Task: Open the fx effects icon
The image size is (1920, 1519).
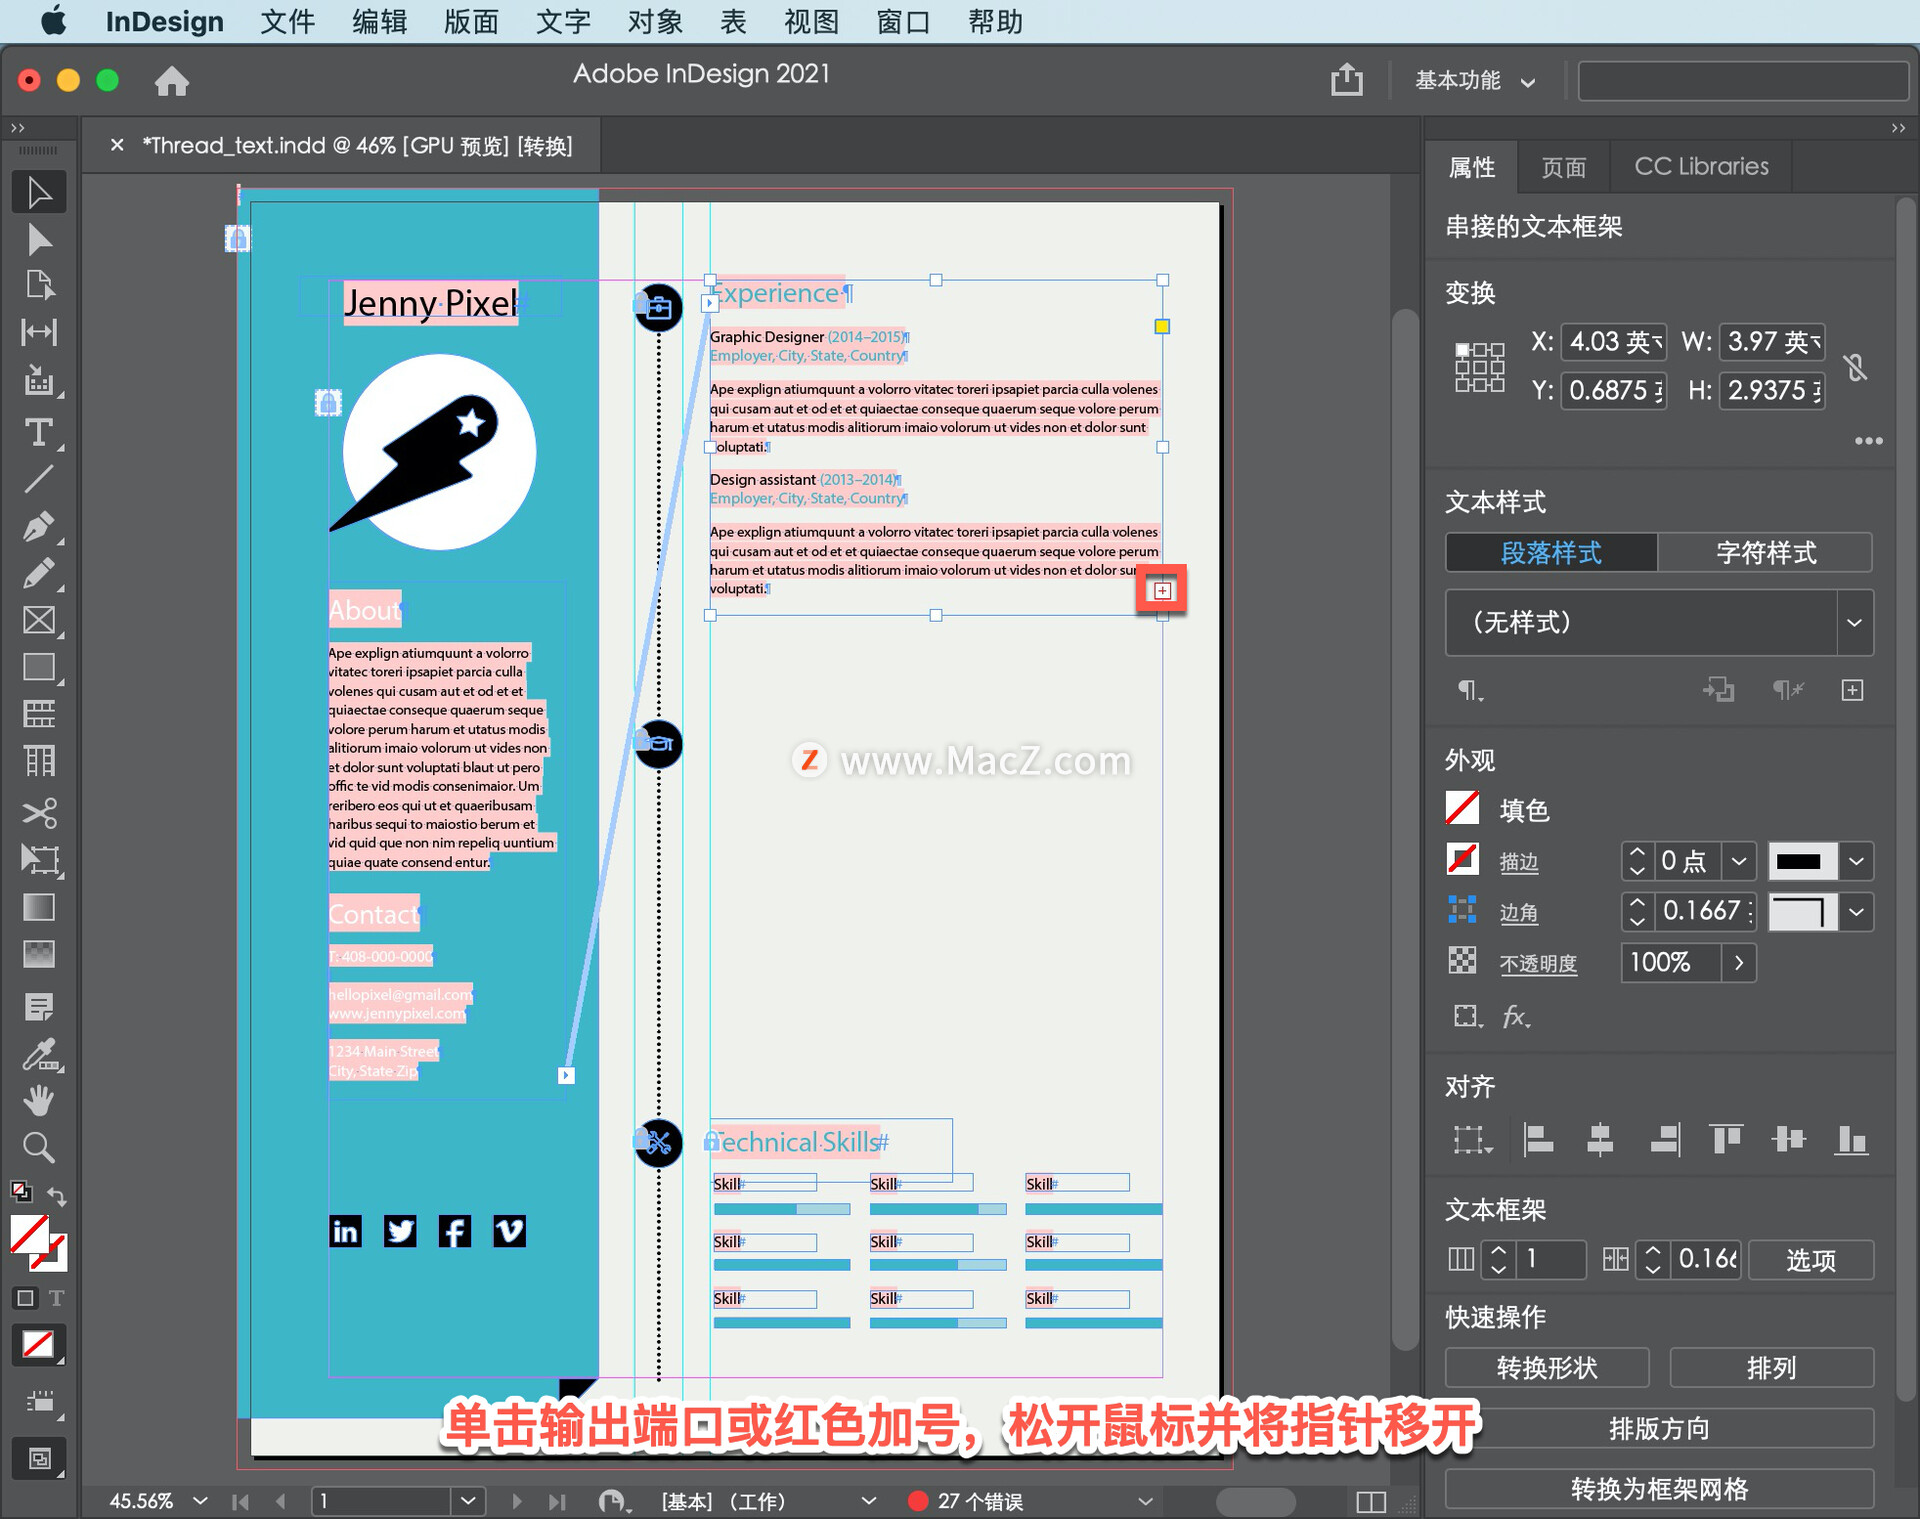Action: pyautogui.click(x=1516, y=1017)
